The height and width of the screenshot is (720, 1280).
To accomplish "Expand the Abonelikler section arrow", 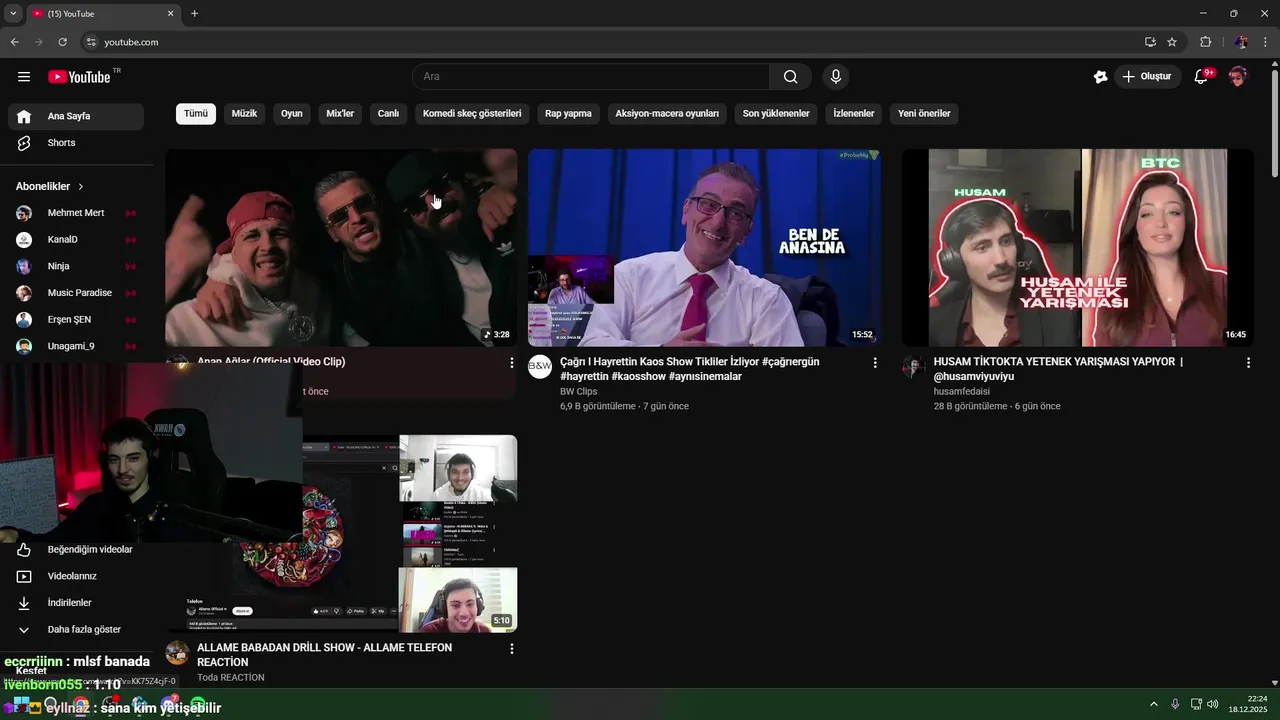I will click(81, 187).
